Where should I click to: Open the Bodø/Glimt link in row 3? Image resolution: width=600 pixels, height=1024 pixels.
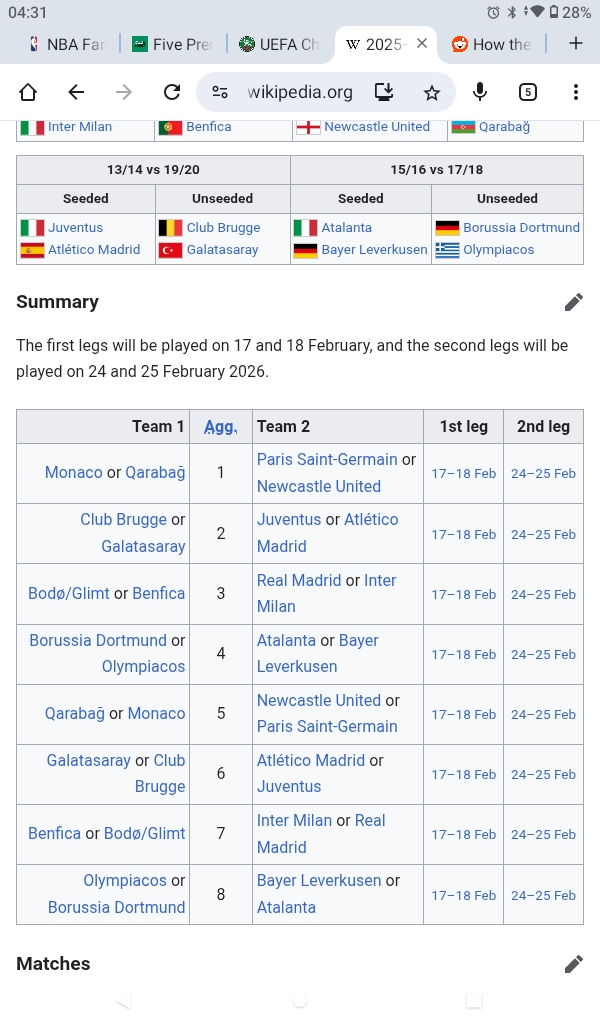click(69, 593)
